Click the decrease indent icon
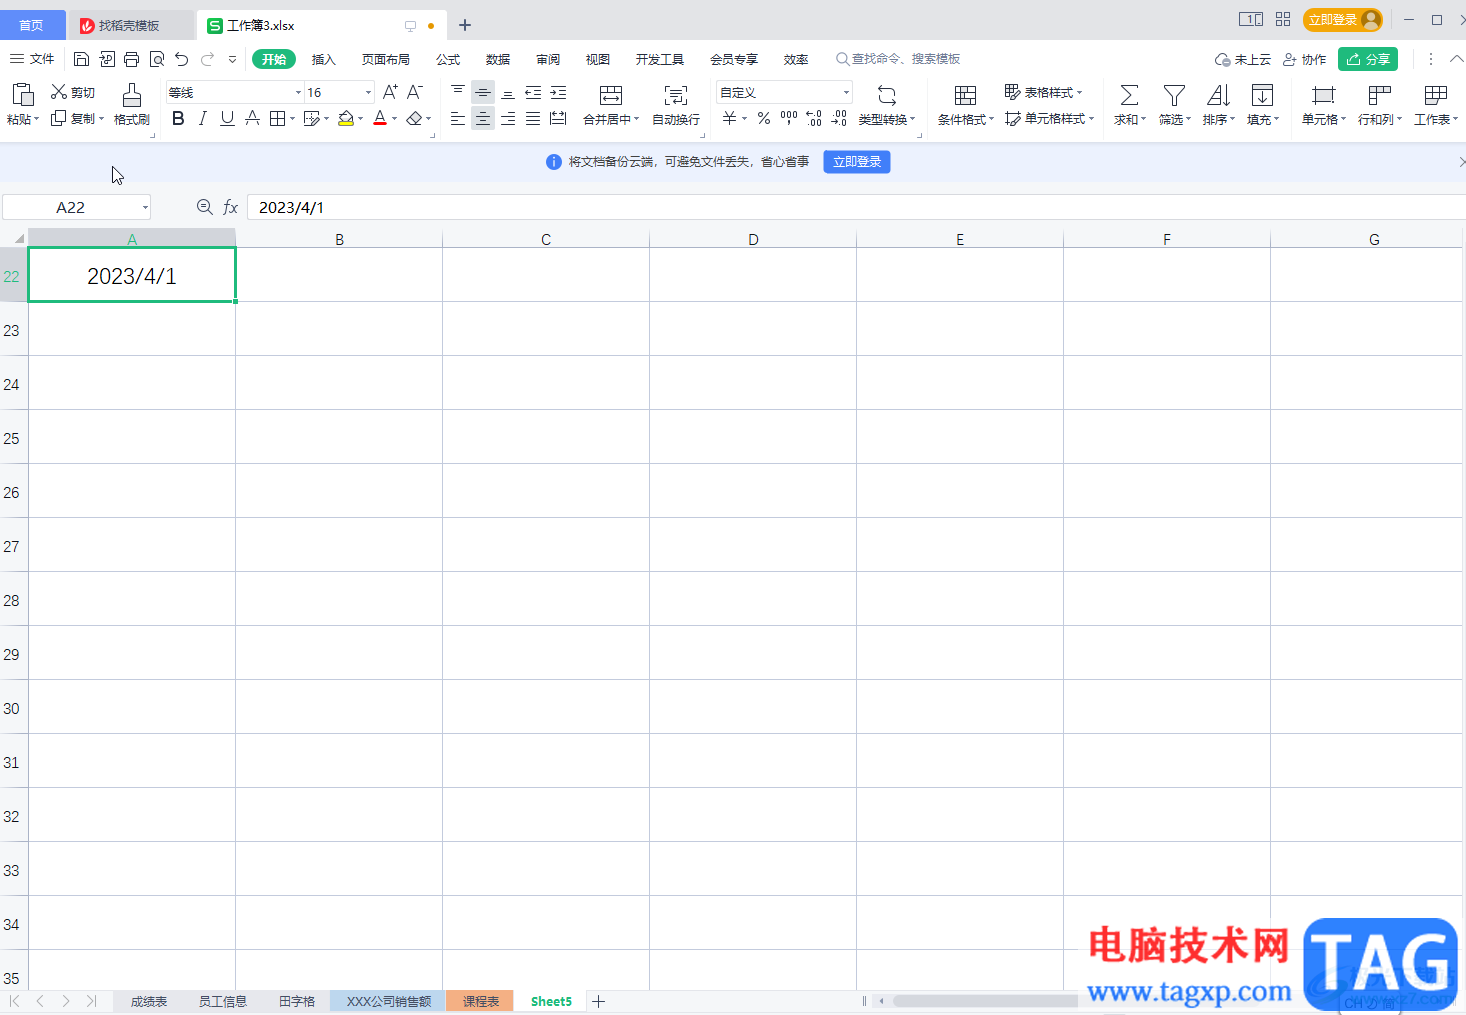Screen dimensions: 1466x1015 [x=533, y=92]
